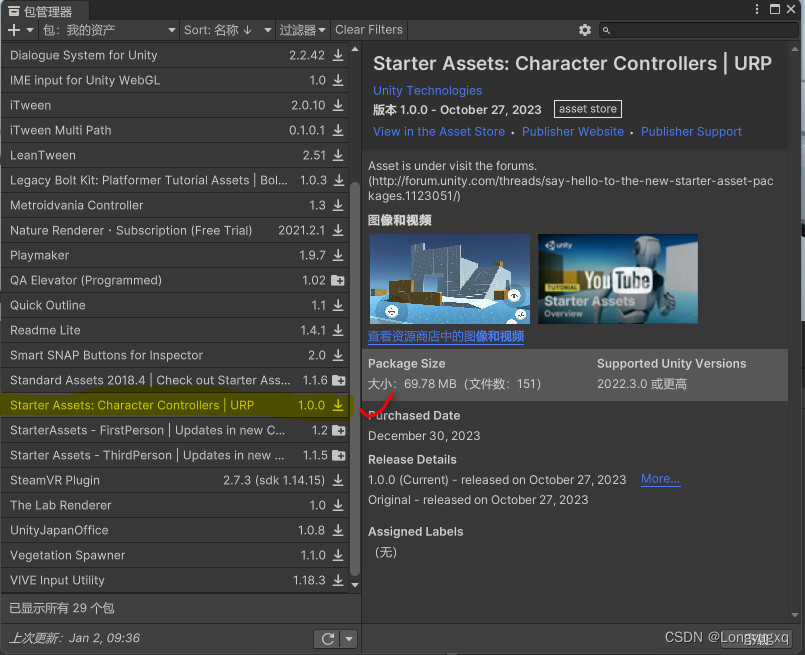Download Dialogue System for Unity package
The height and width of the screenshot is (655, 805).
[340, 55]
